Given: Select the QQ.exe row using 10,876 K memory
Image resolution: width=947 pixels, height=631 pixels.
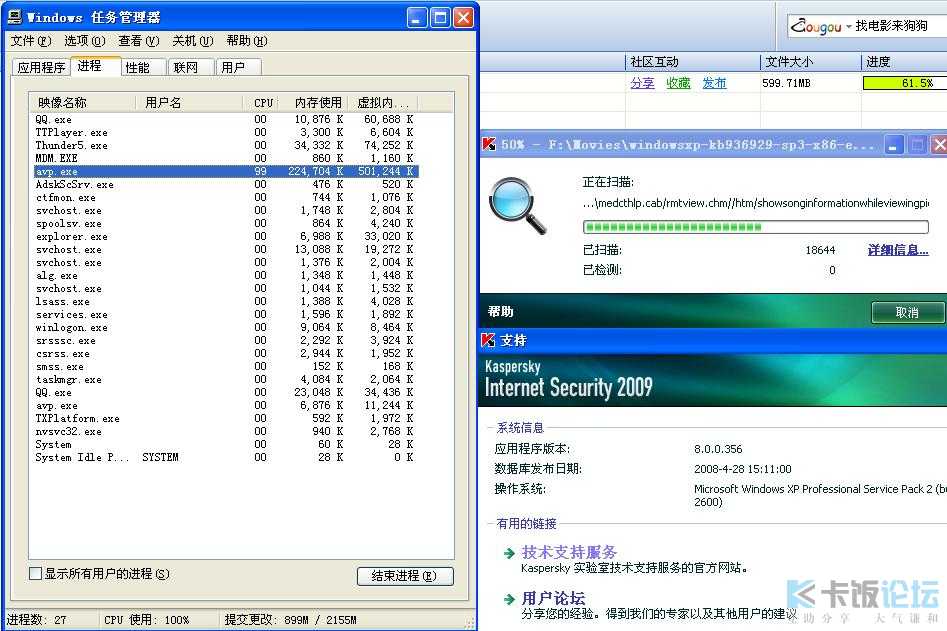Looking at the screenshot, I should click(225, 120).
